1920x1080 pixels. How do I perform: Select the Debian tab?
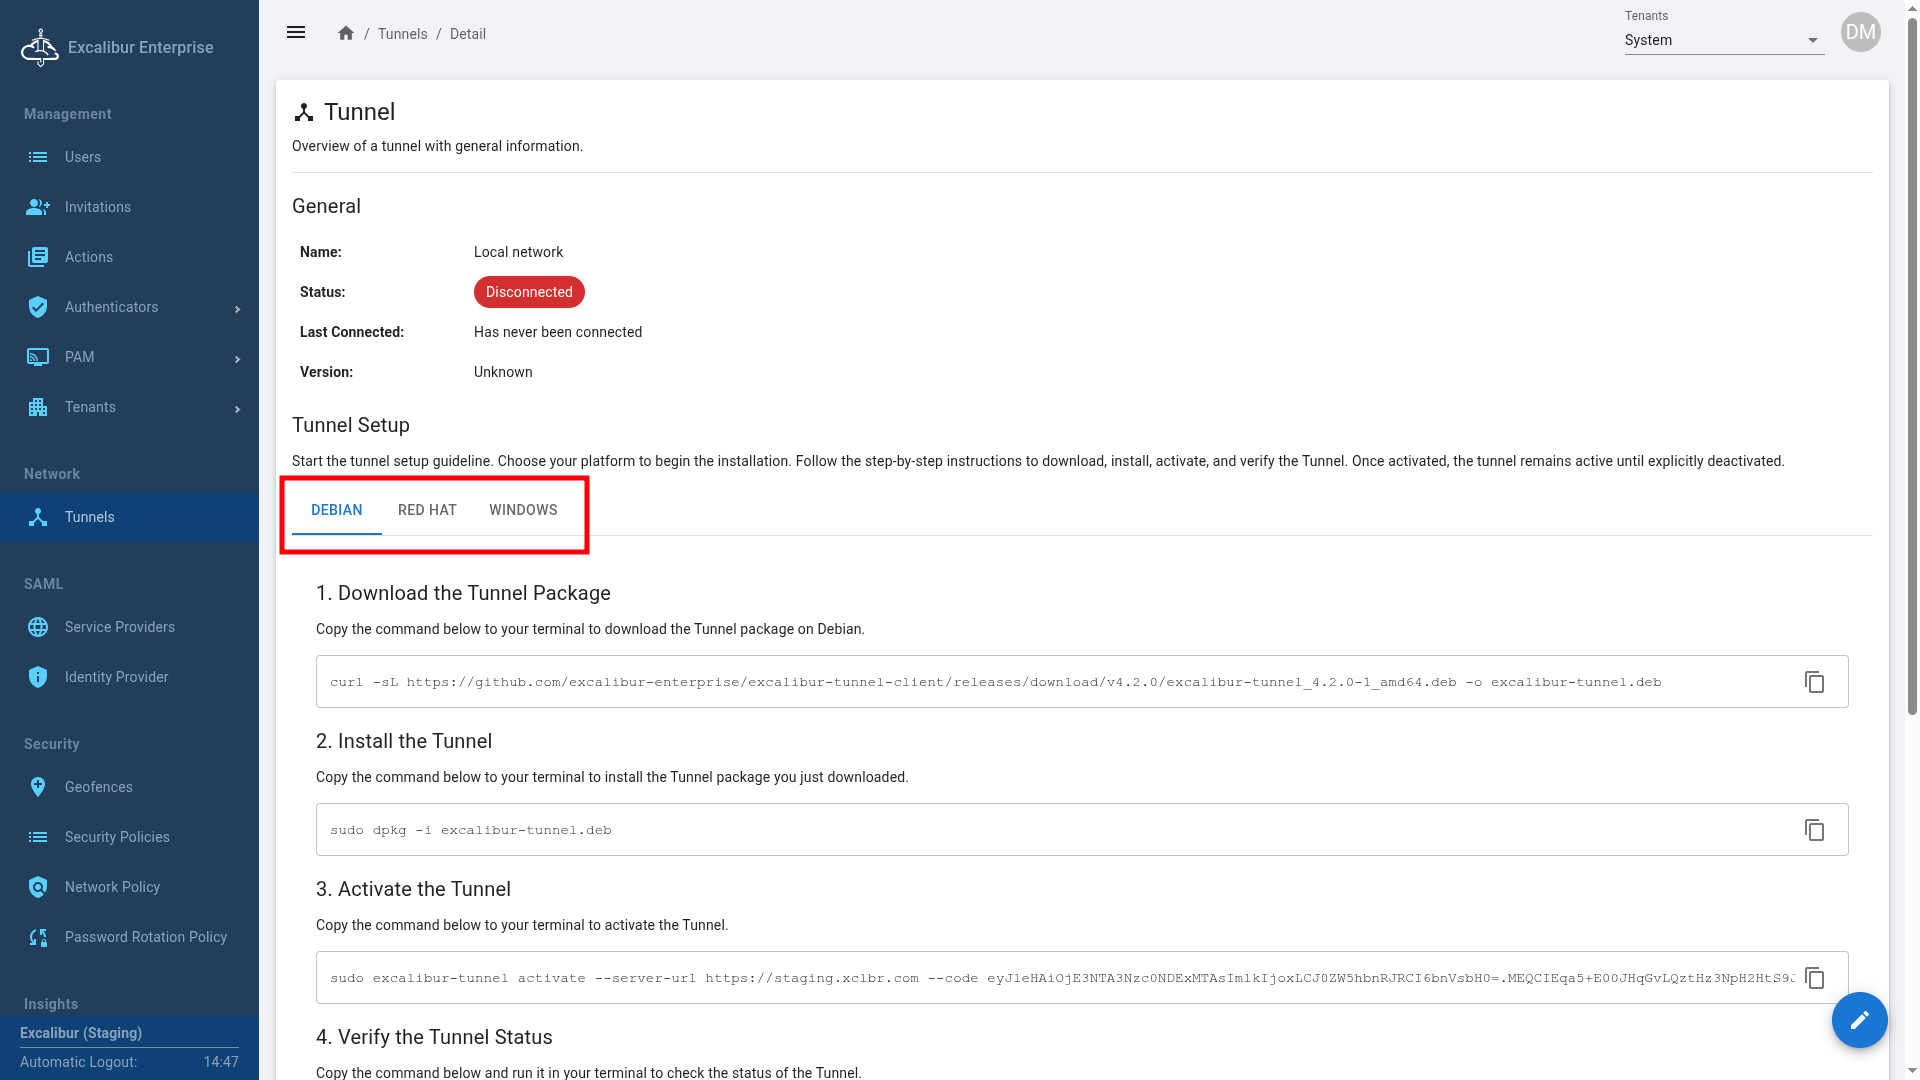336,510
